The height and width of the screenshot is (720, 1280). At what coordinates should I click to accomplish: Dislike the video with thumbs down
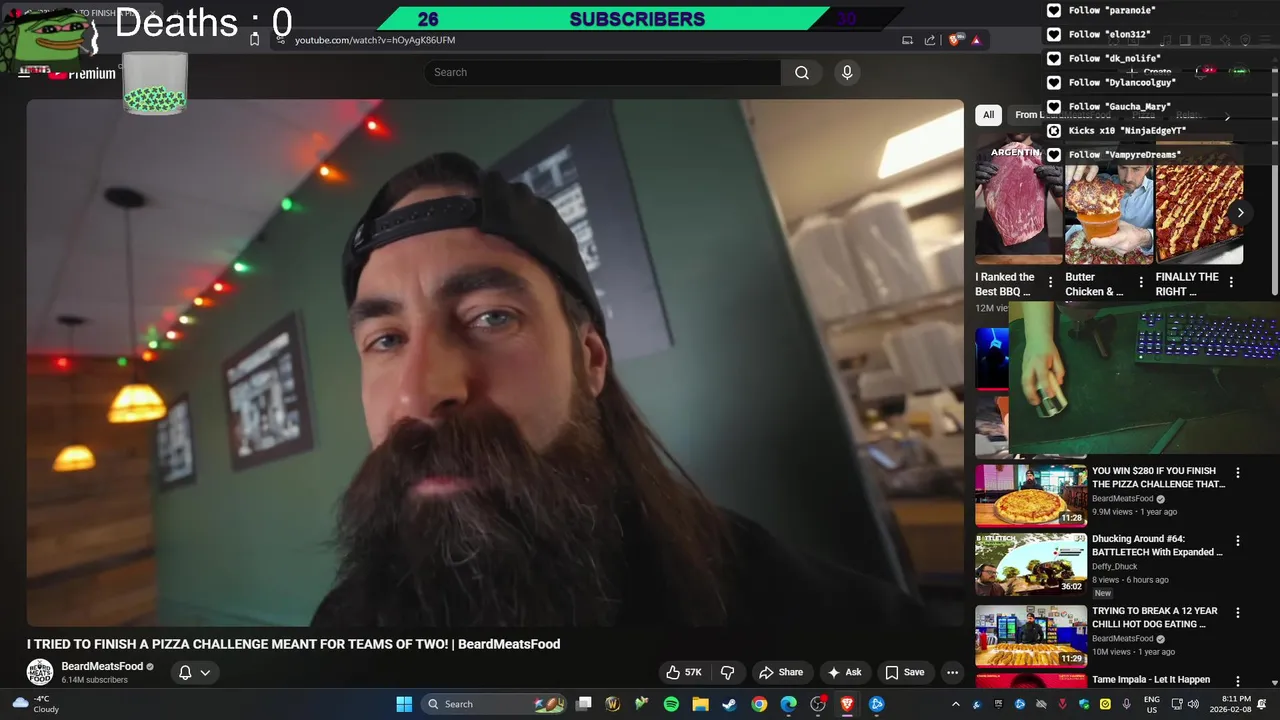[x=728, y=672]
